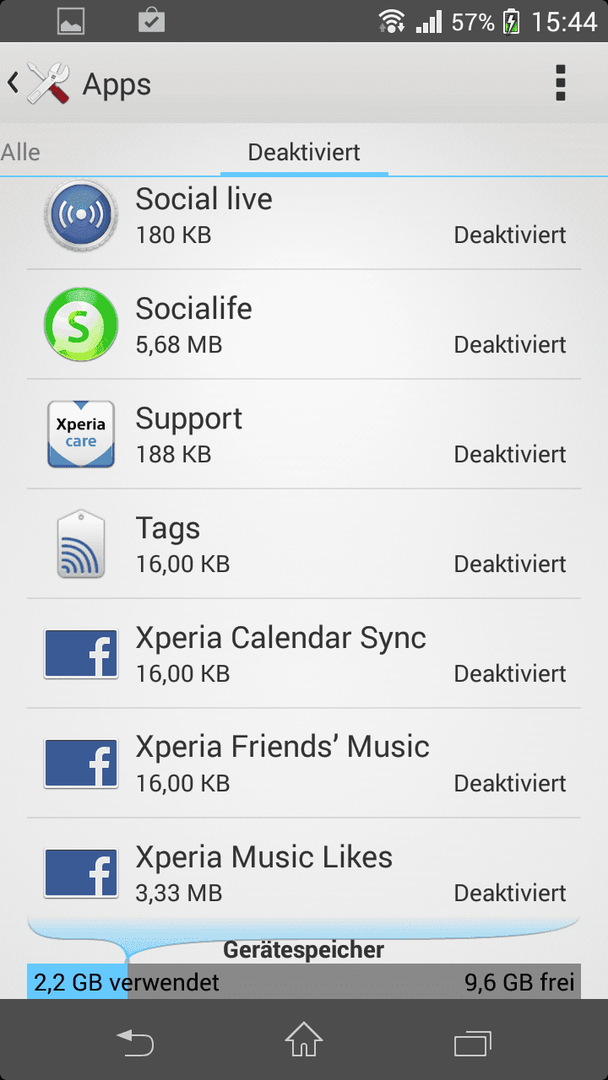The width and height of the screenshot is (608, 1080).
Task: Open the Xperia care Support icon
Action: (81, 434)
